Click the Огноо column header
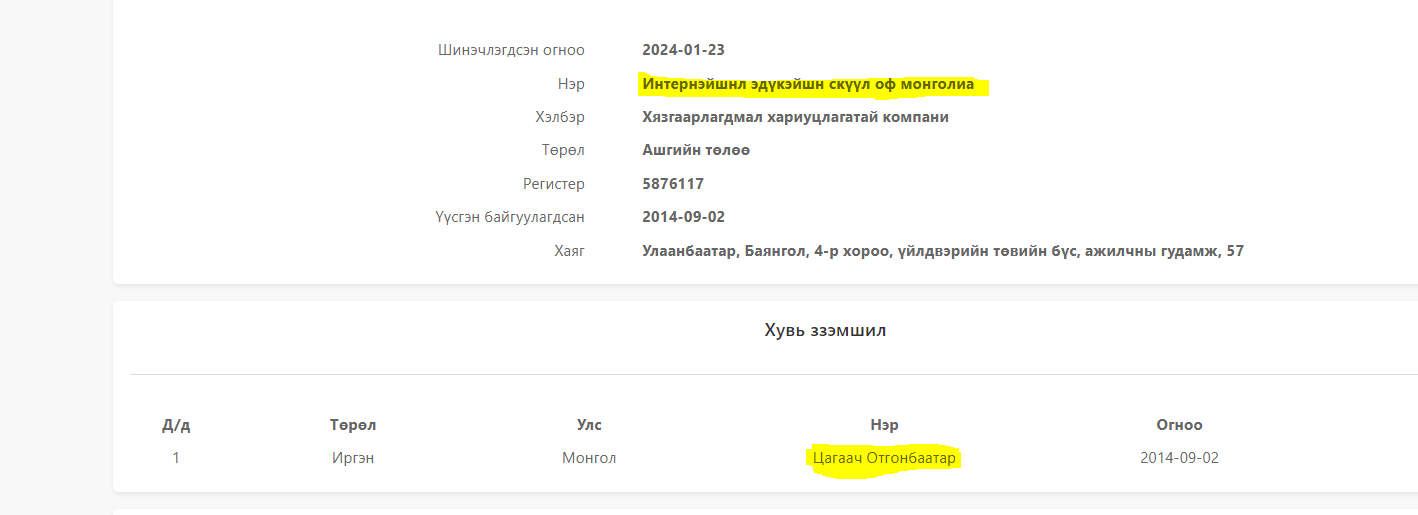 pyautogui.click(x=1179, y=425)
